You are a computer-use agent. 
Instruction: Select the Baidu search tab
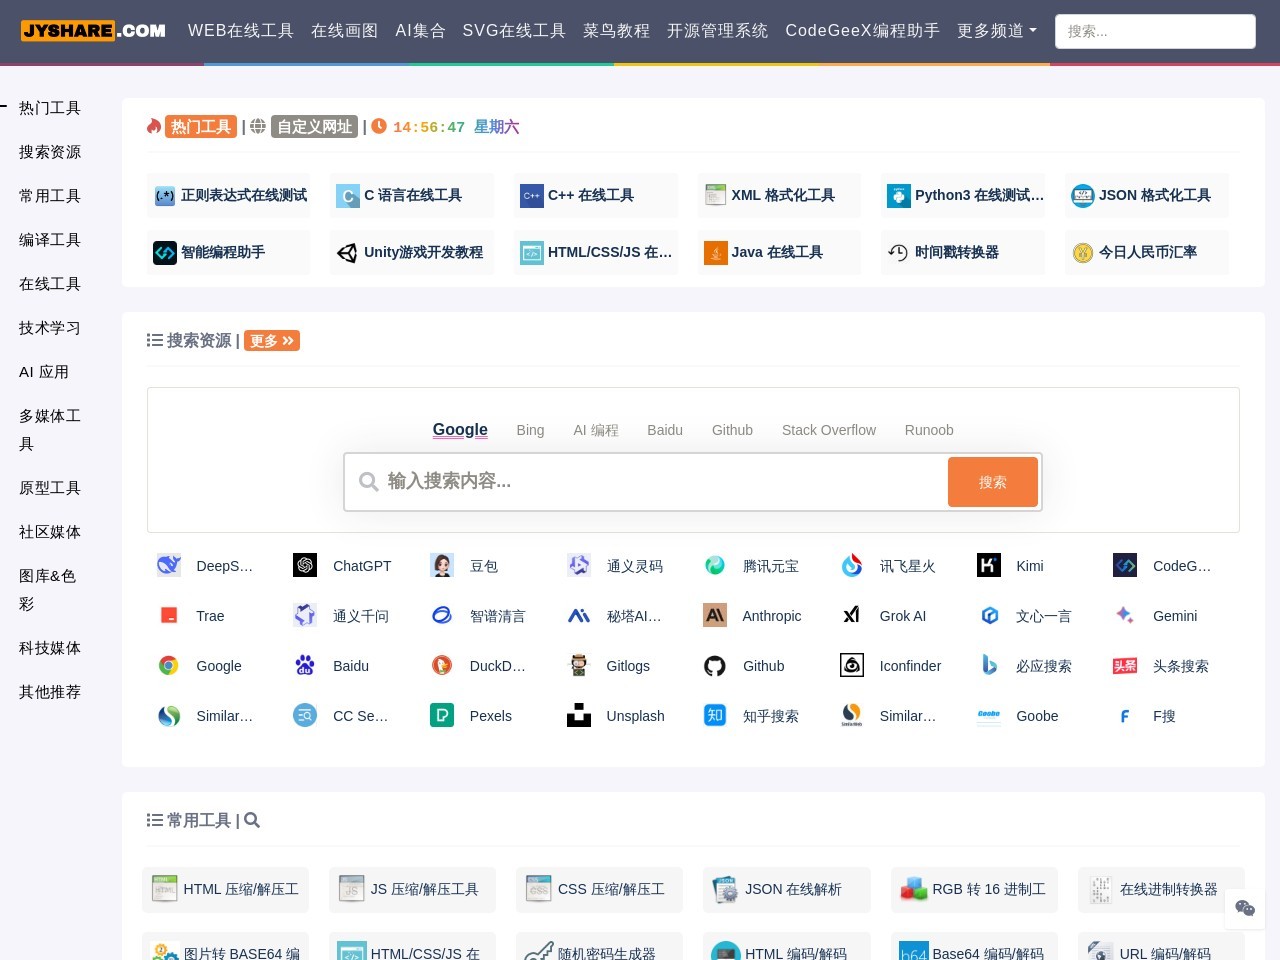pyautogui.click(x=665, y=430)
